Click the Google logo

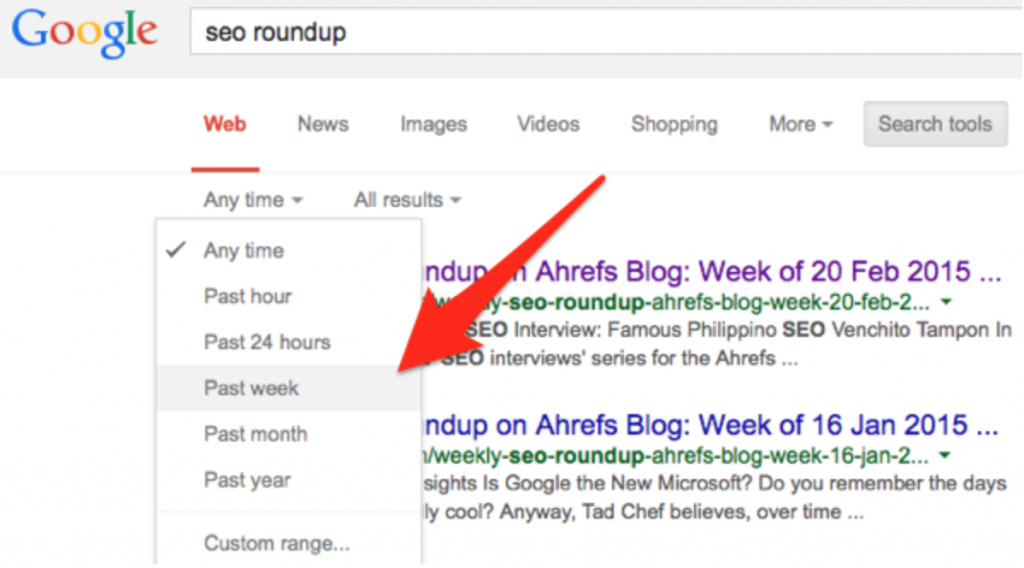pos(84,33)
